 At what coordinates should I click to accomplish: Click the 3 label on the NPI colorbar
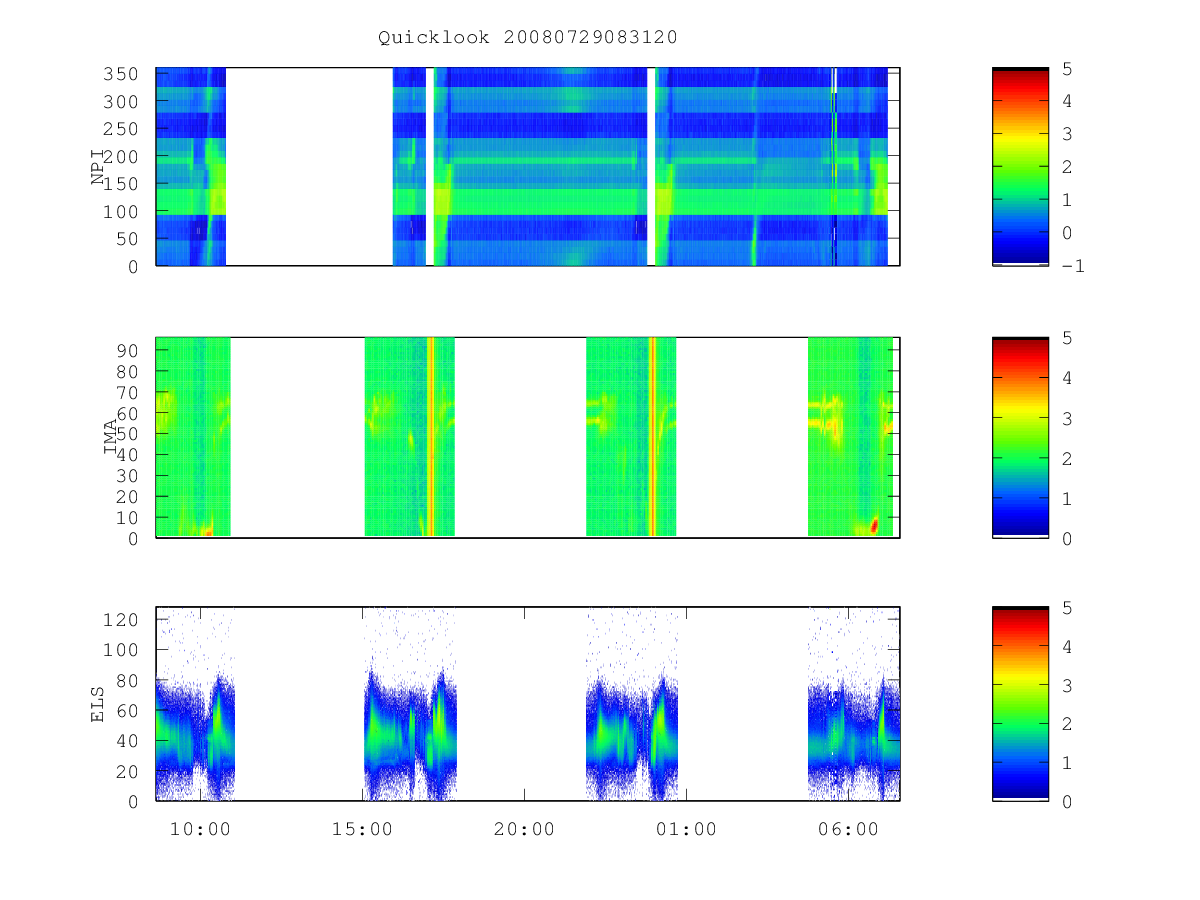point(1069,133)
